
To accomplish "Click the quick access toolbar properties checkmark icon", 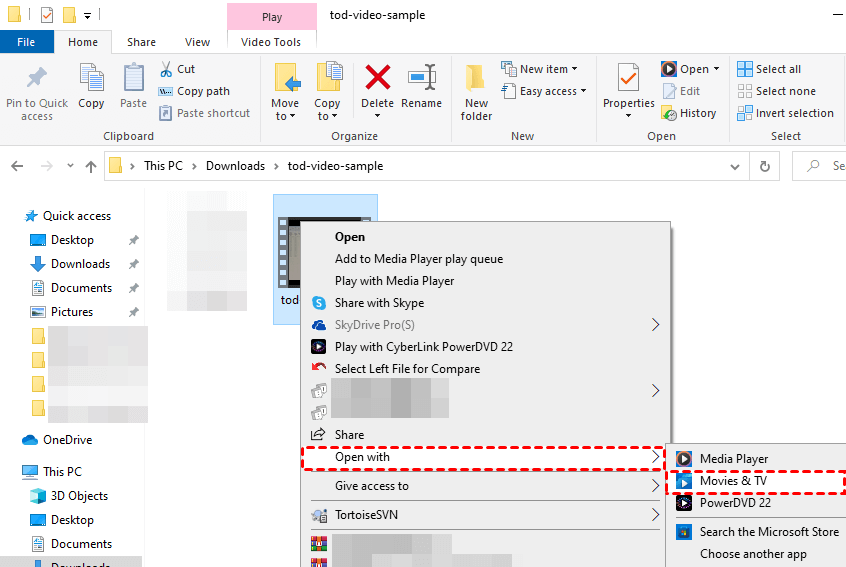I will [47, 15].
